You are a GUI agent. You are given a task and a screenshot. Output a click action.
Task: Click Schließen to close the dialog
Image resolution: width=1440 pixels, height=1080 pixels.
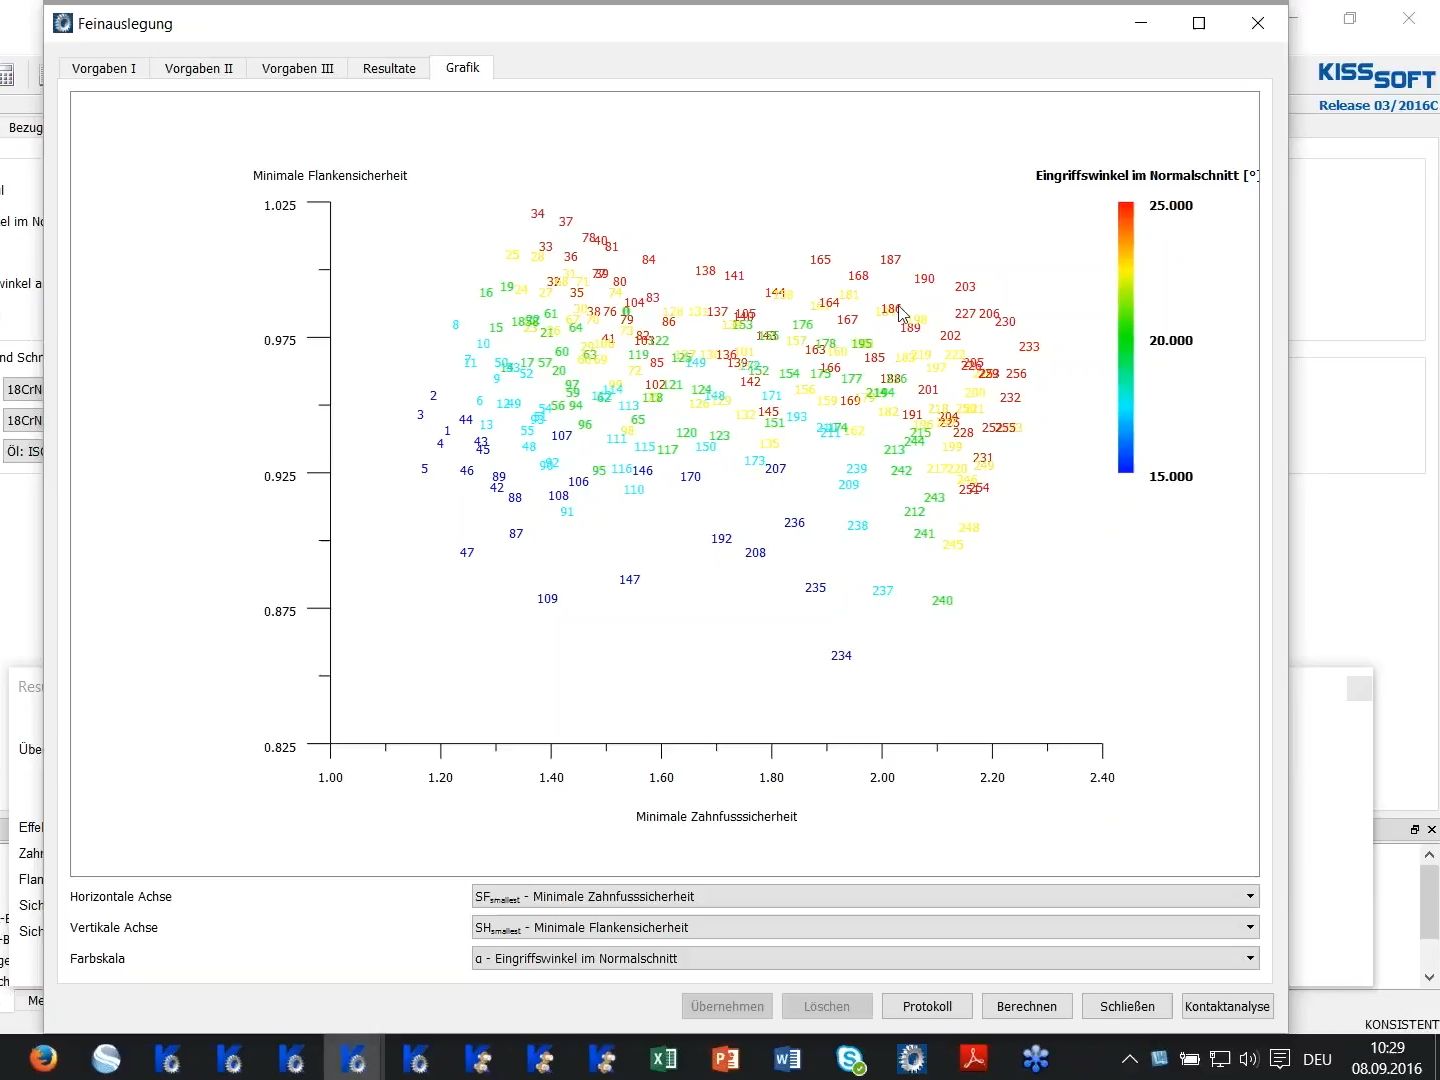[x=1127, y=1006]
